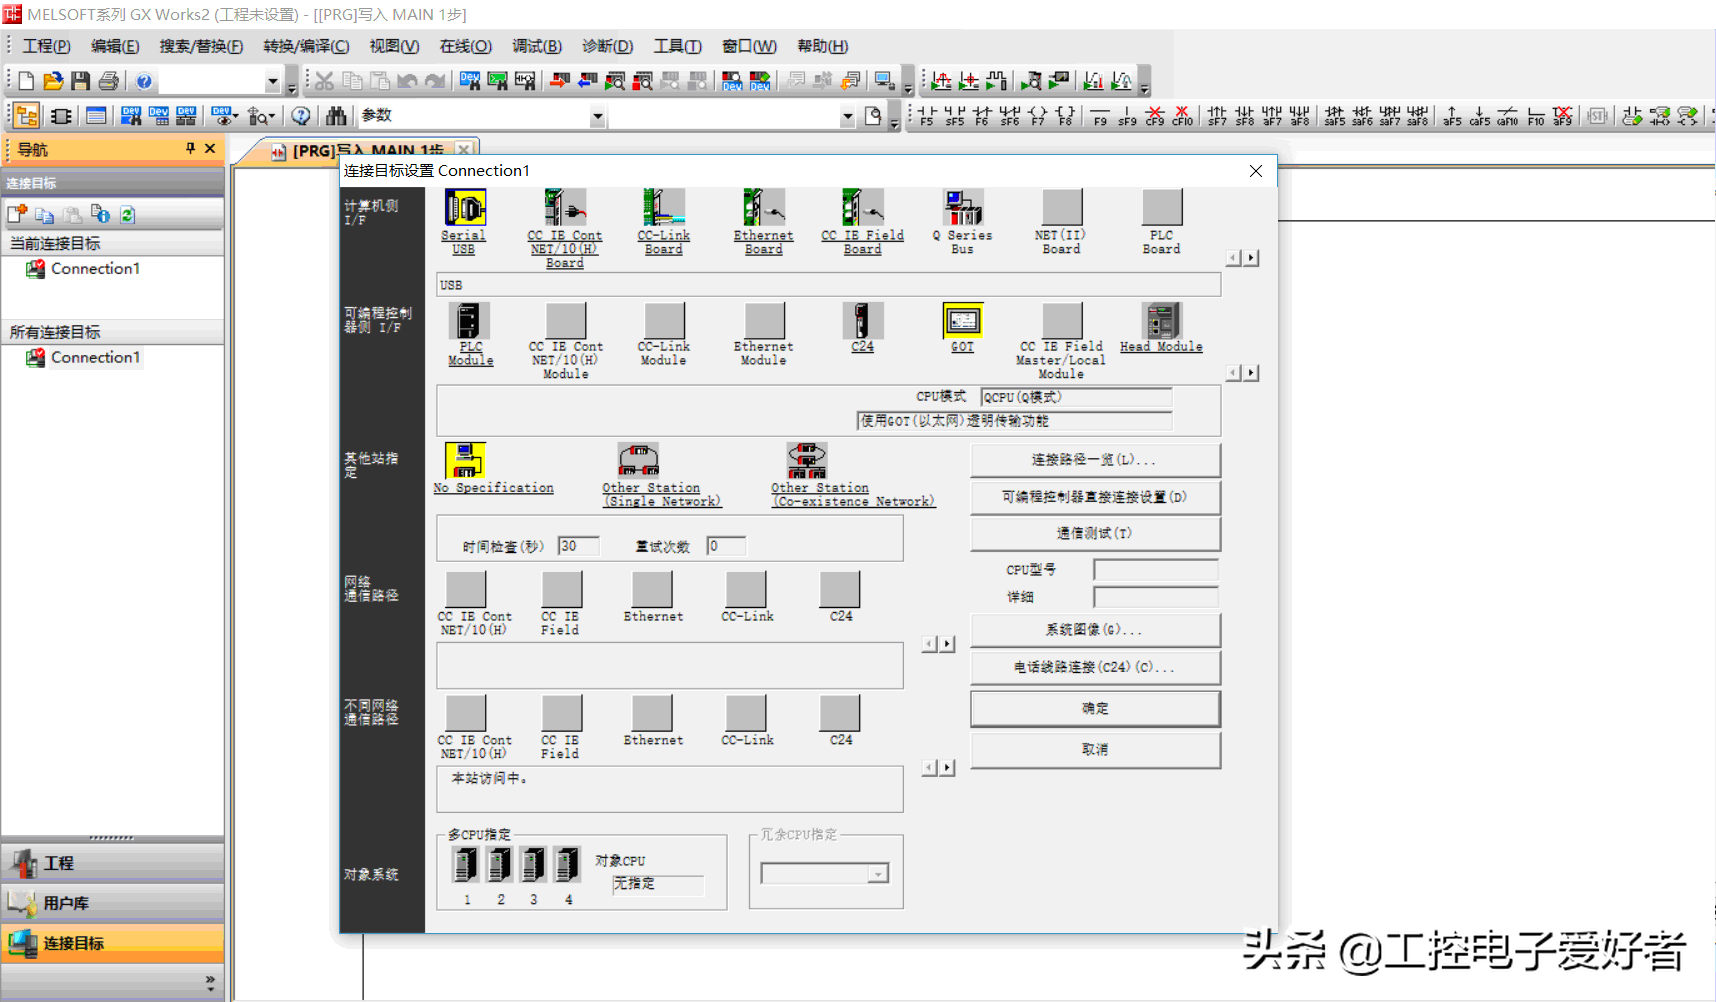Viewport: 1716px width, 1002px height.
Task: Open the 在线(O) menu
Action: click(465, 46)
